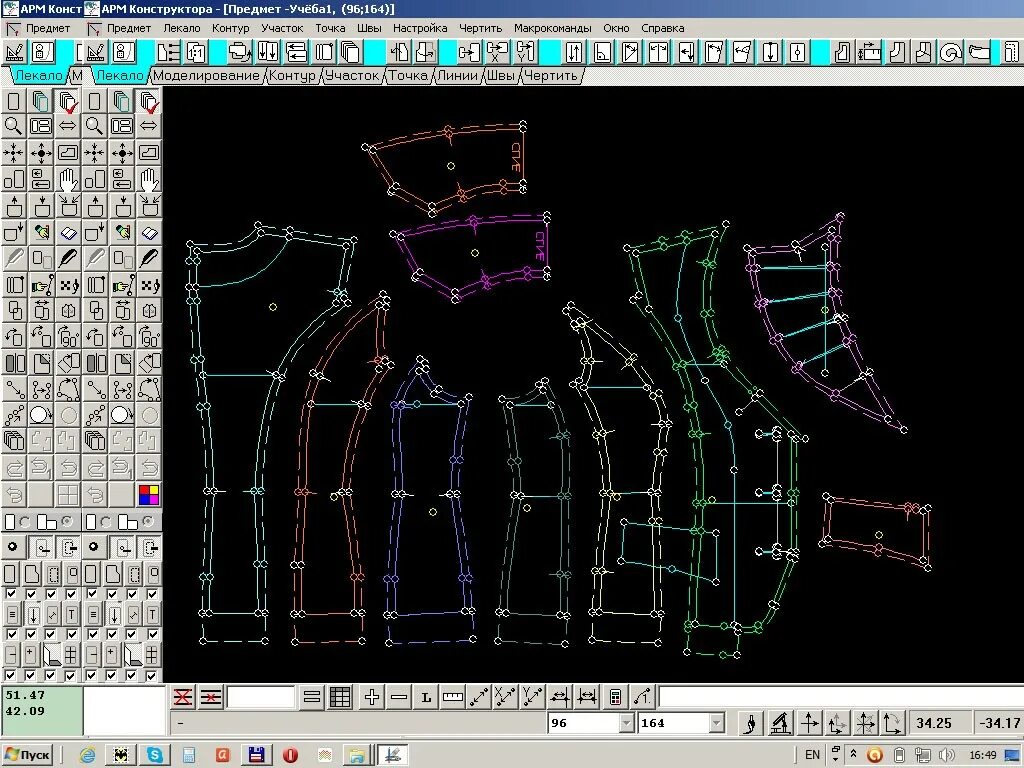Switch to the Чертить tab

[x=551, y=76]
